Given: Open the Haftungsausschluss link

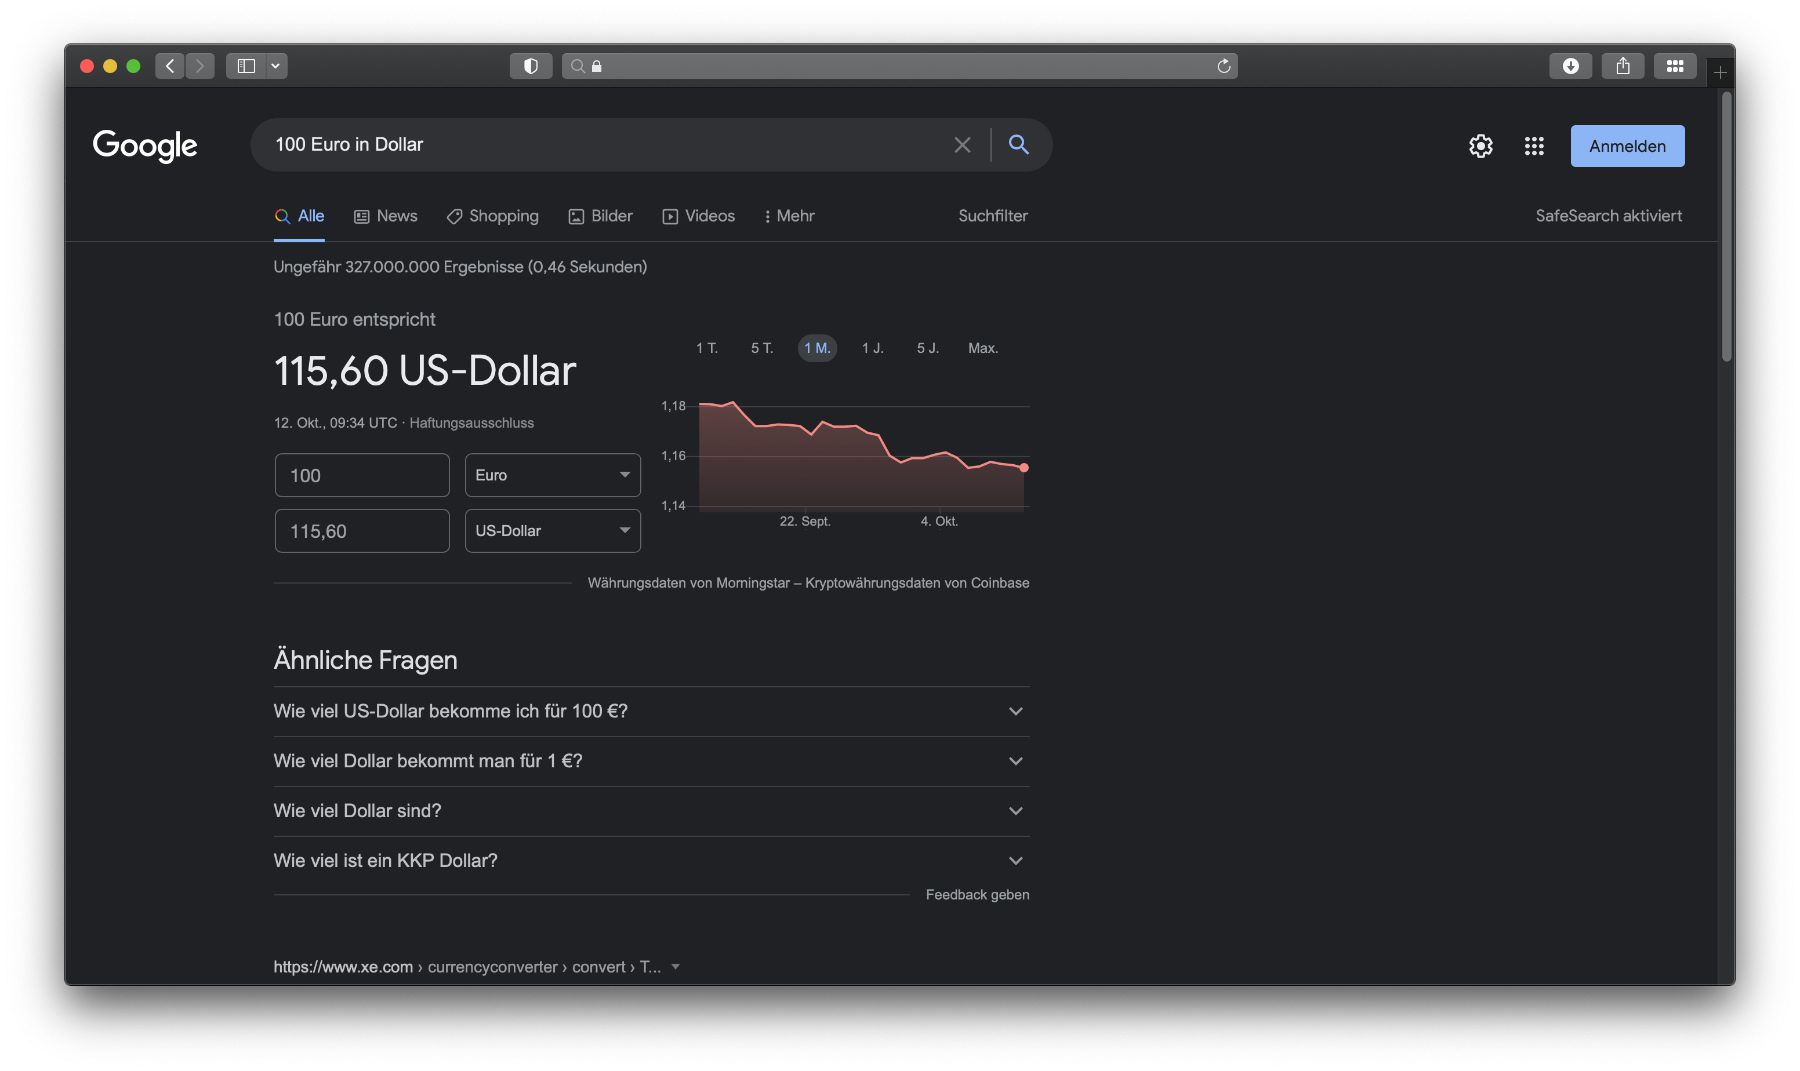Looking at the screenshot, I should [471, 423].
